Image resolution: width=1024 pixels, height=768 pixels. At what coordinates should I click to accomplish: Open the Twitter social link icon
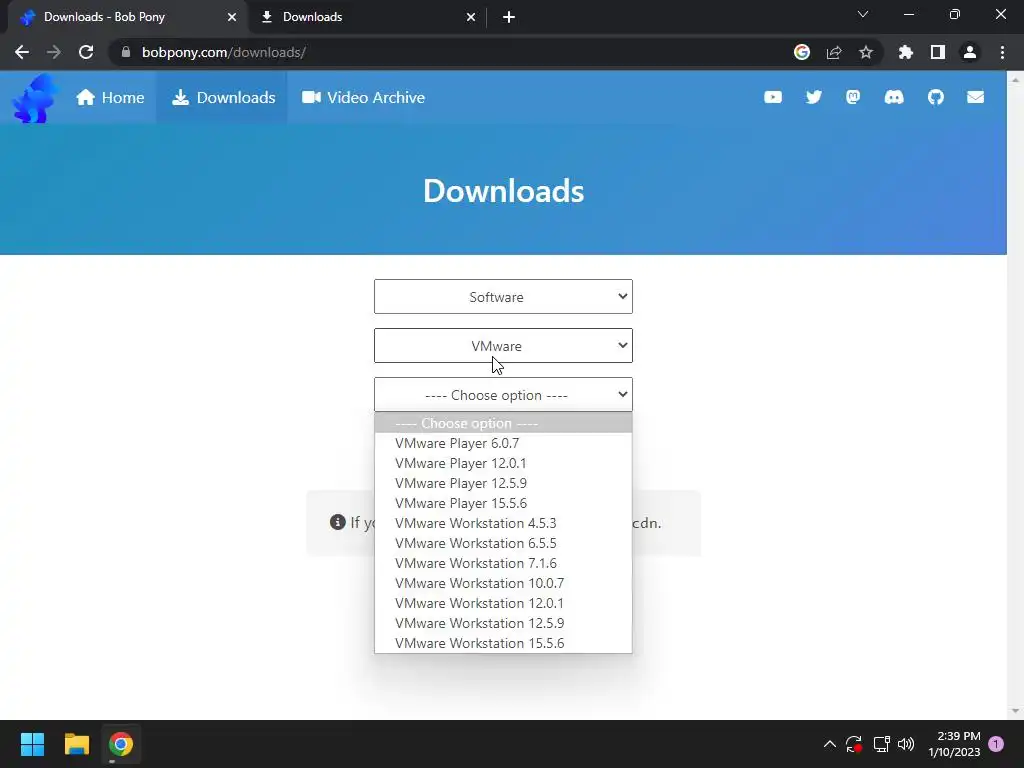click(x=813, y=97)
